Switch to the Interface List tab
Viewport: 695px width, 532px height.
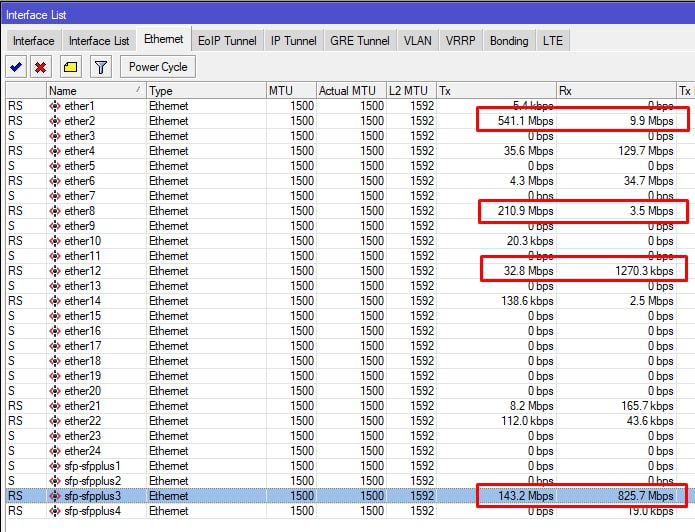(x=99, y=41)
